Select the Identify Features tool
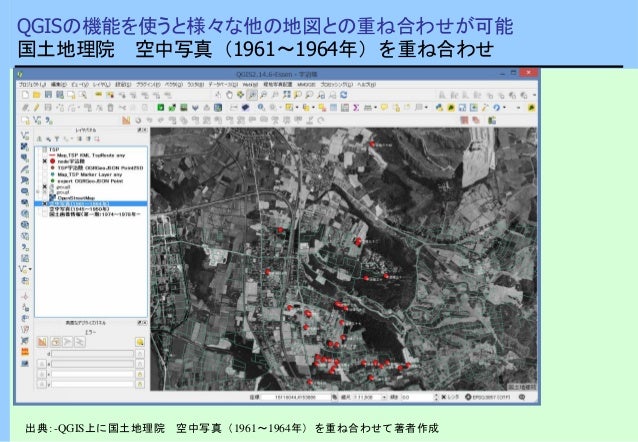The image size is (638, 442). coord(261,107)
